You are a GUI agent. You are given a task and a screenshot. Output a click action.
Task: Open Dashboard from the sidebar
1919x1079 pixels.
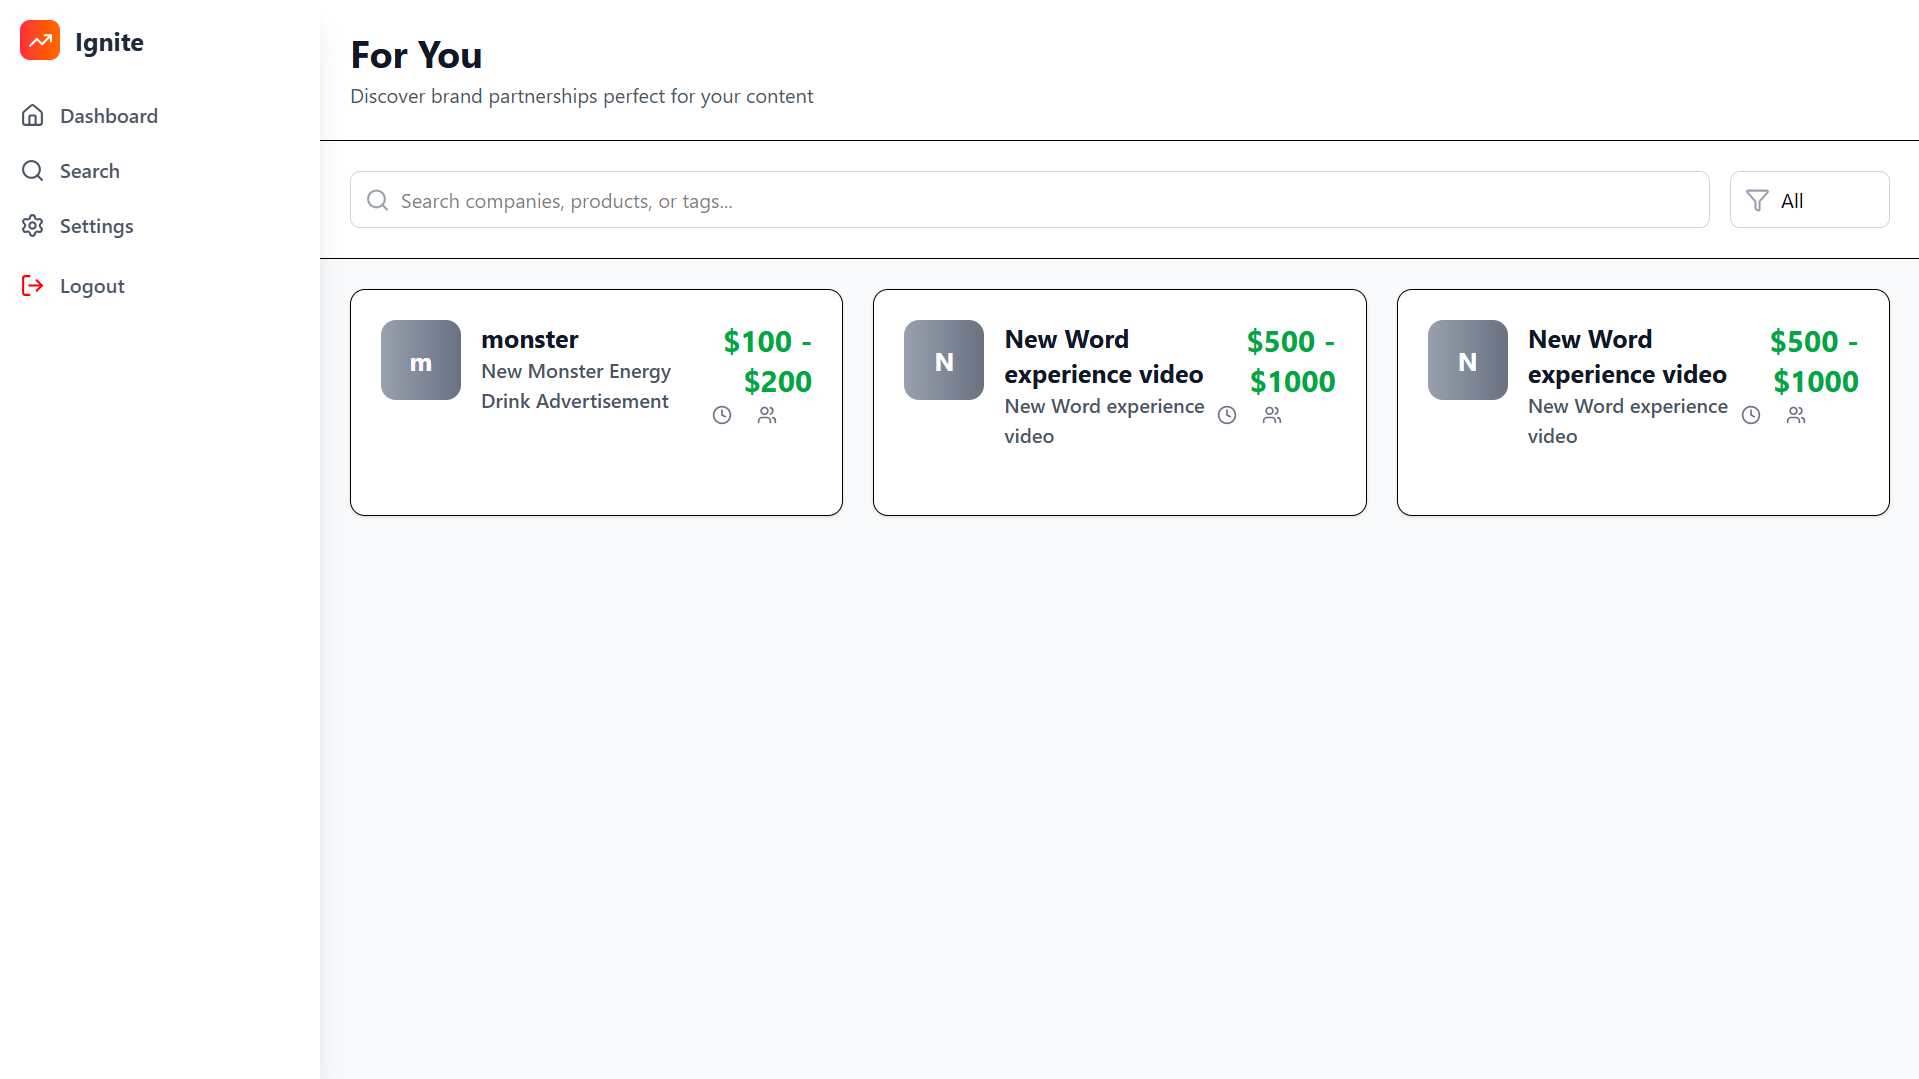(108, 116)
